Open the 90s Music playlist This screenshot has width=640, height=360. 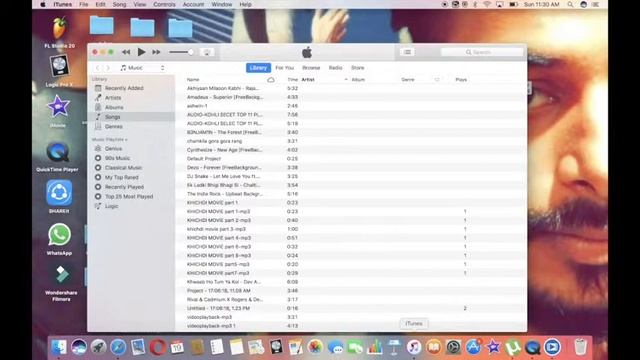tap(117, 158)
